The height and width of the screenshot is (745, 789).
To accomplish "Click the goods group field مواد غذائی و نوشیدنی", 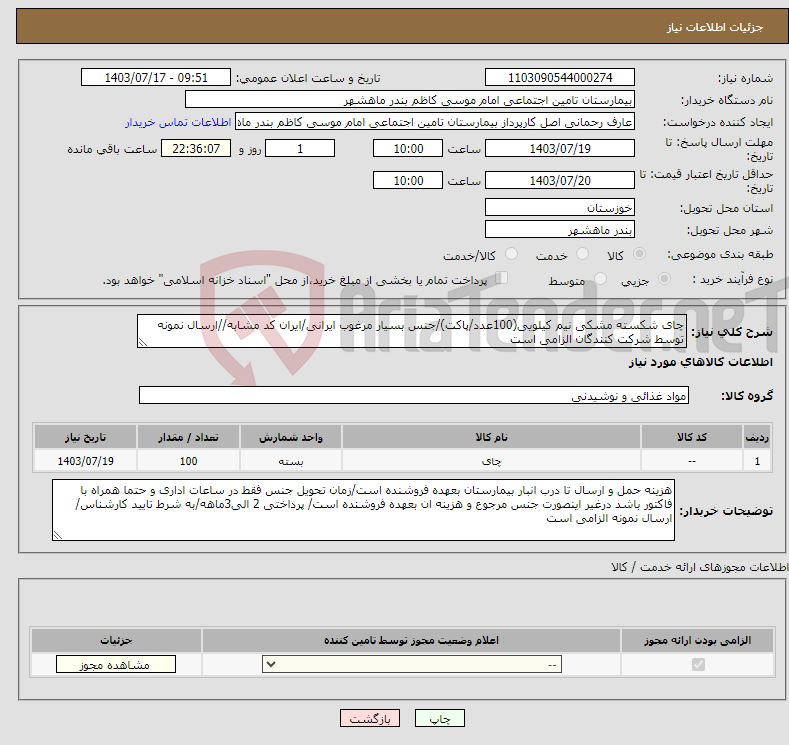I will (x=414, y=395).
